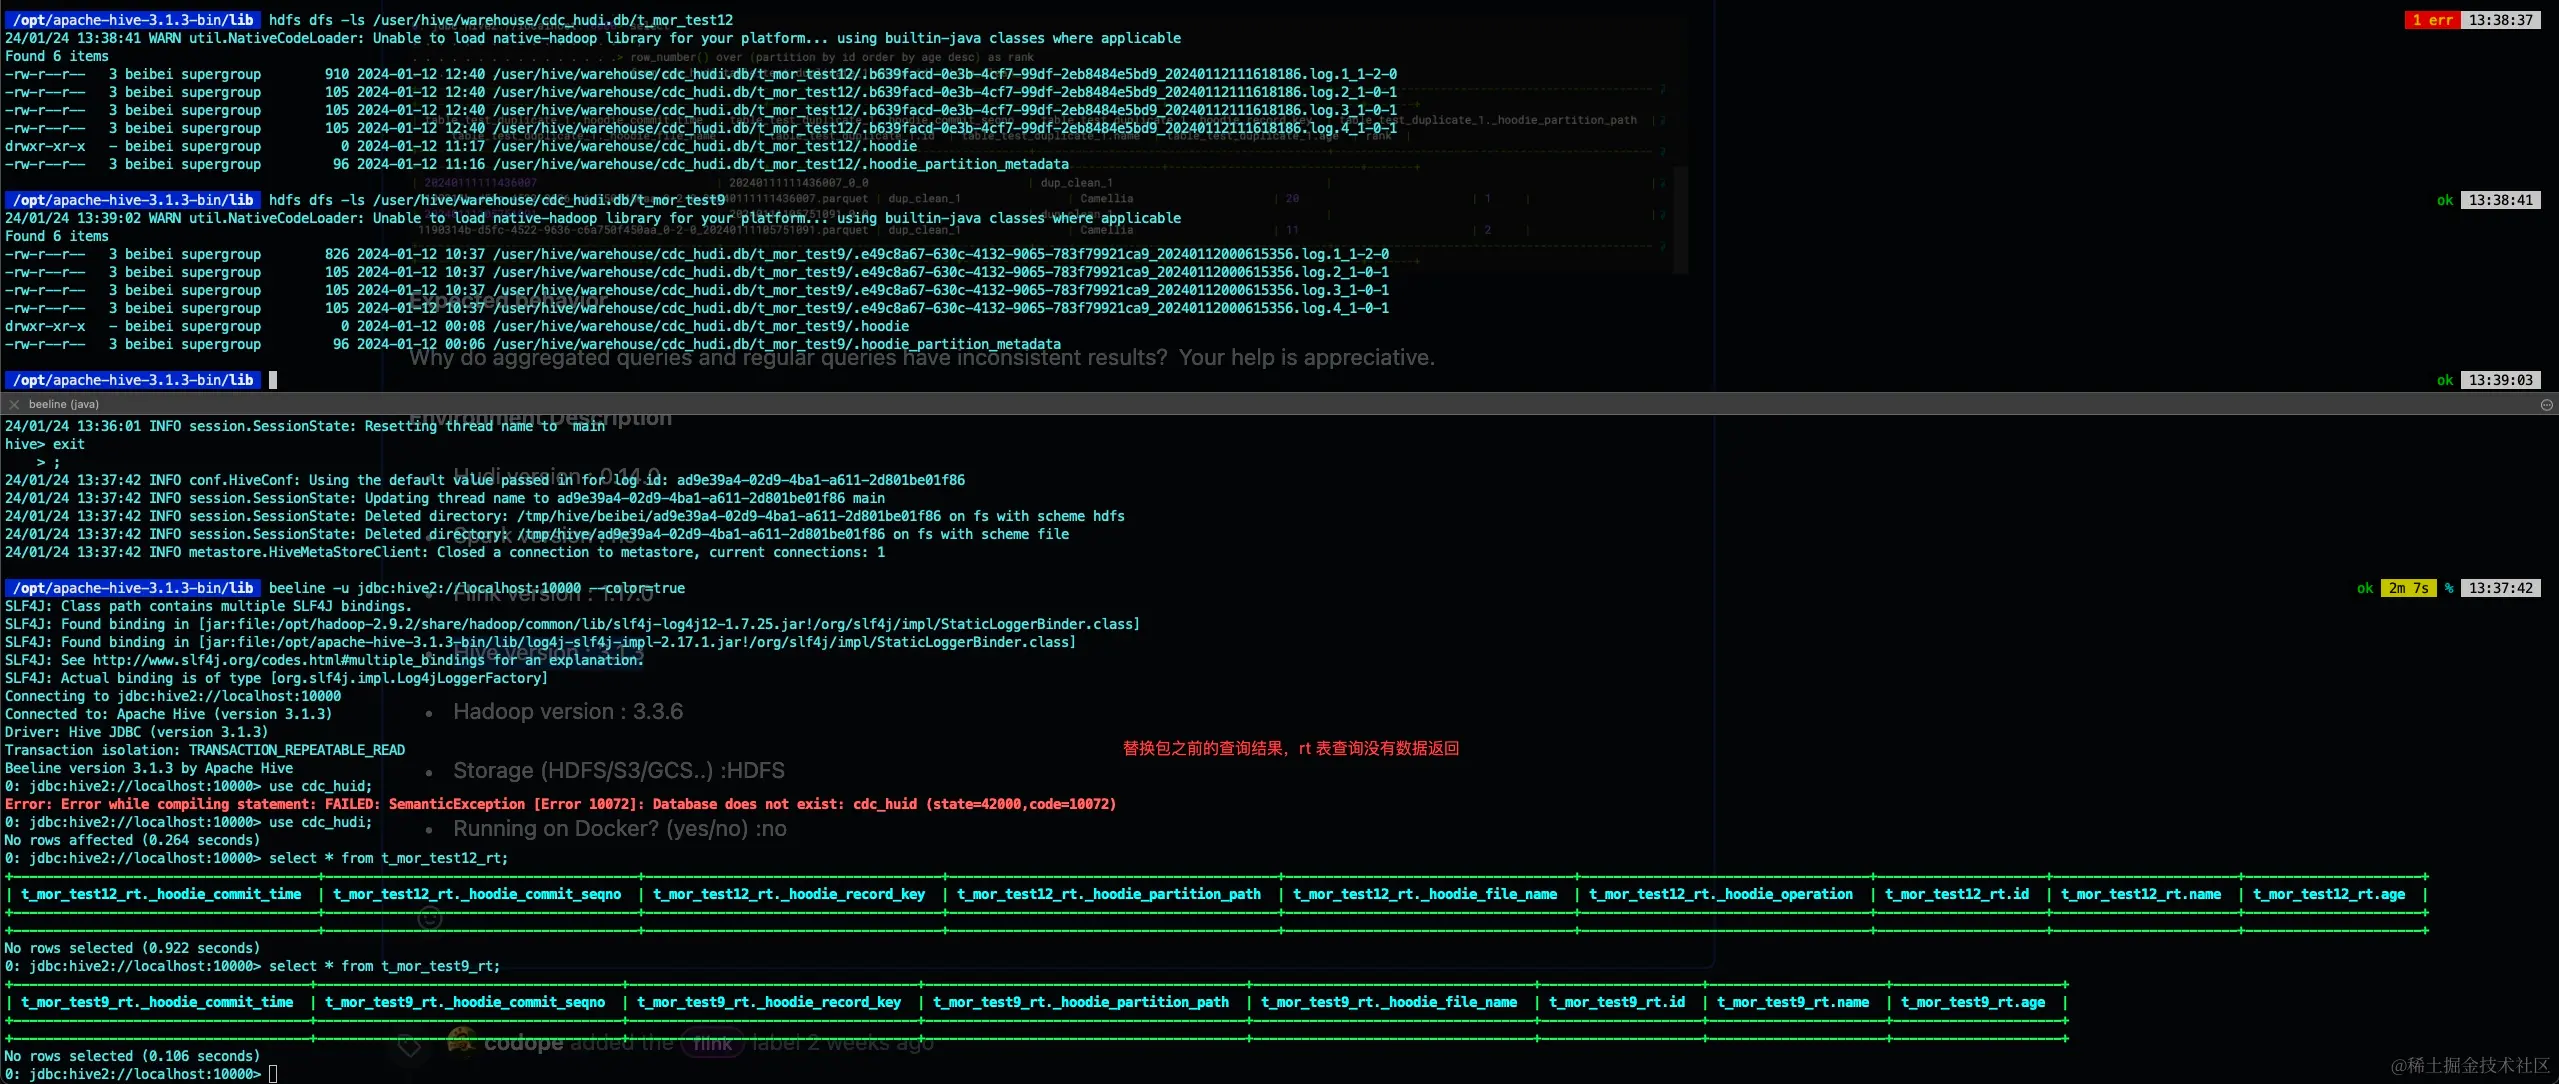Click the "flink" label link in the issue

712,1042
